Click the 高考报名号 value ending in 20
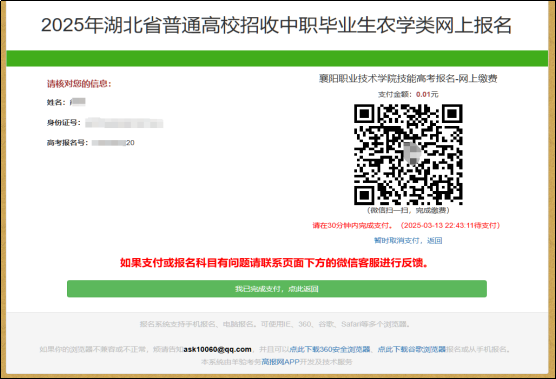Image resolution: width=556 pixels, height=379 pixels. pos(113,143)
